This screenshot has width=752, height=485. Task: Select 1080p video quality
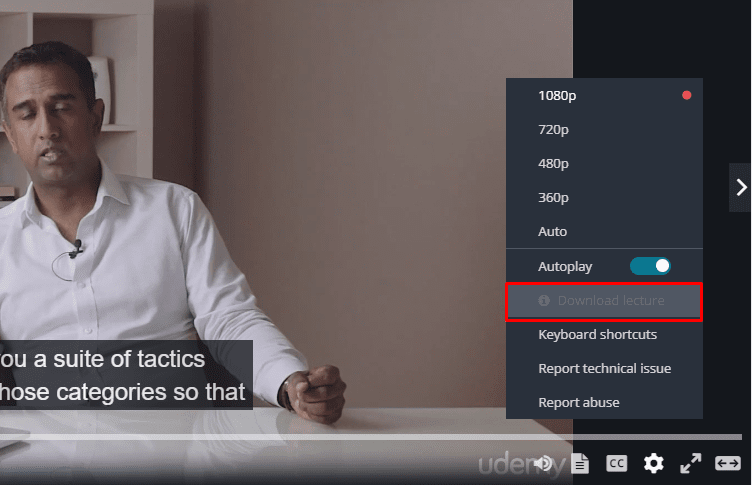pos(604,95)
